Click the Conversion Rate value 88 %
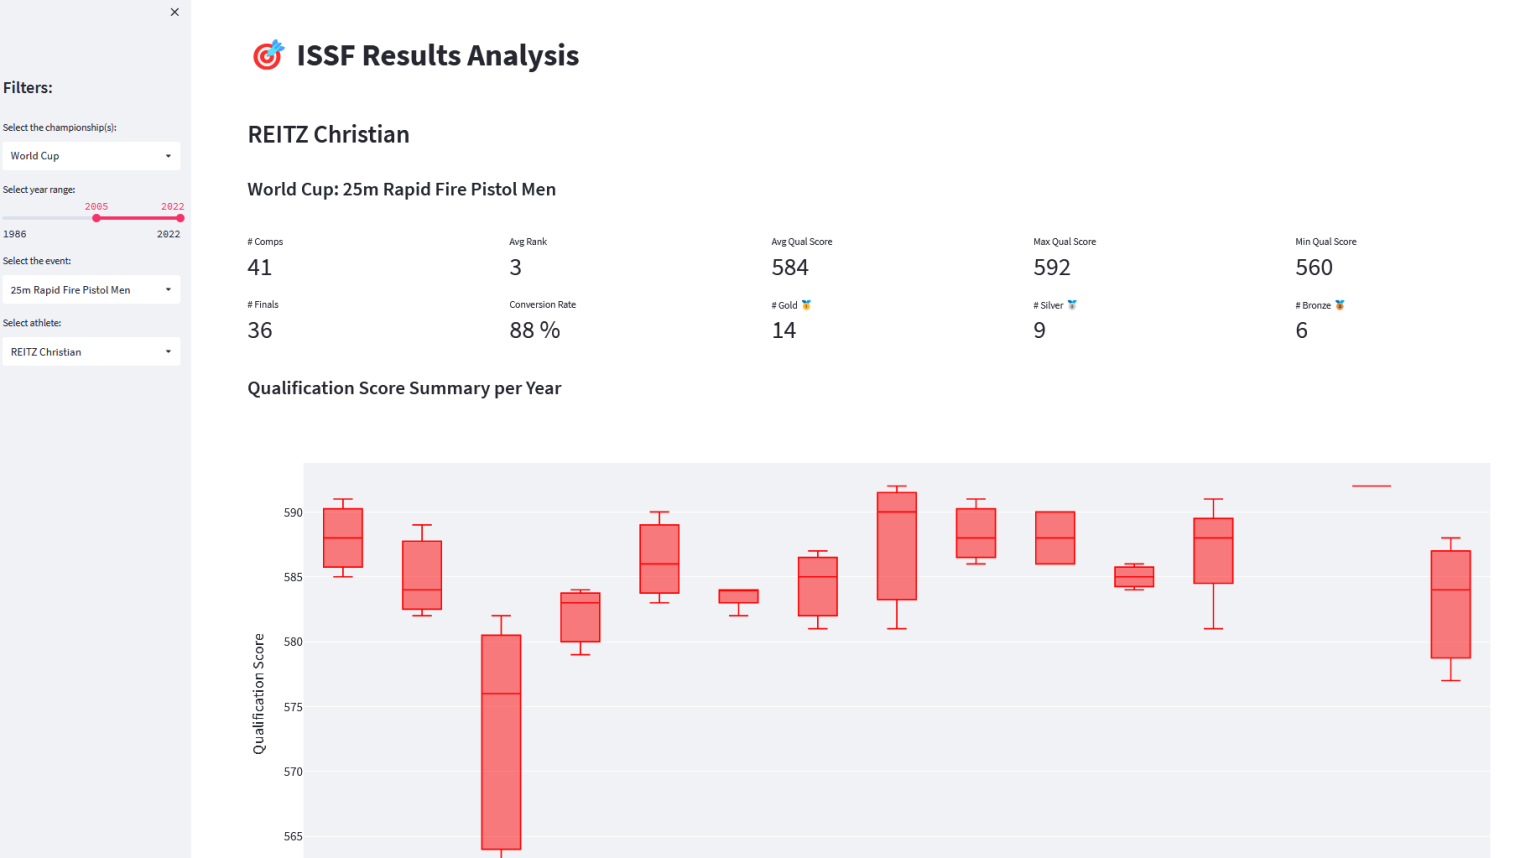The image size is (1536, 858). (x=534, y=331)
